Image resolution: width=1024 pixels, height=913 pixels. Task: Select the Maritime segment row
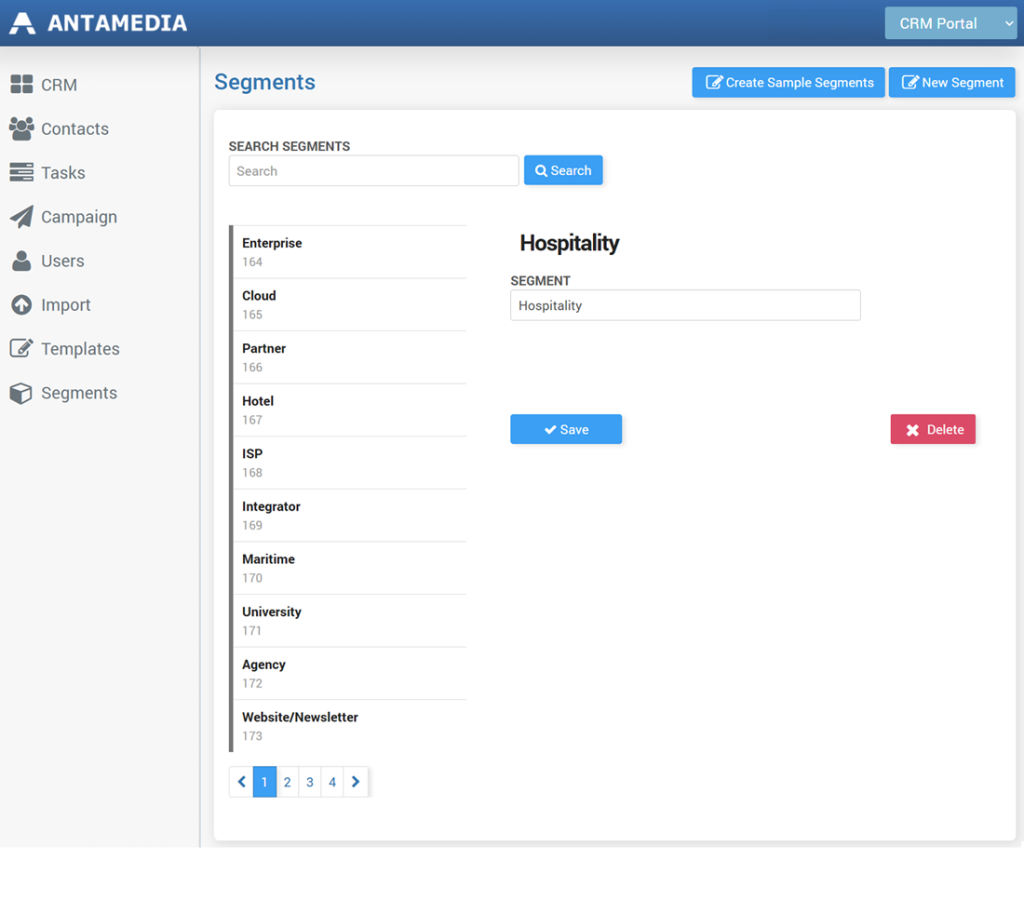click(350, 568)
